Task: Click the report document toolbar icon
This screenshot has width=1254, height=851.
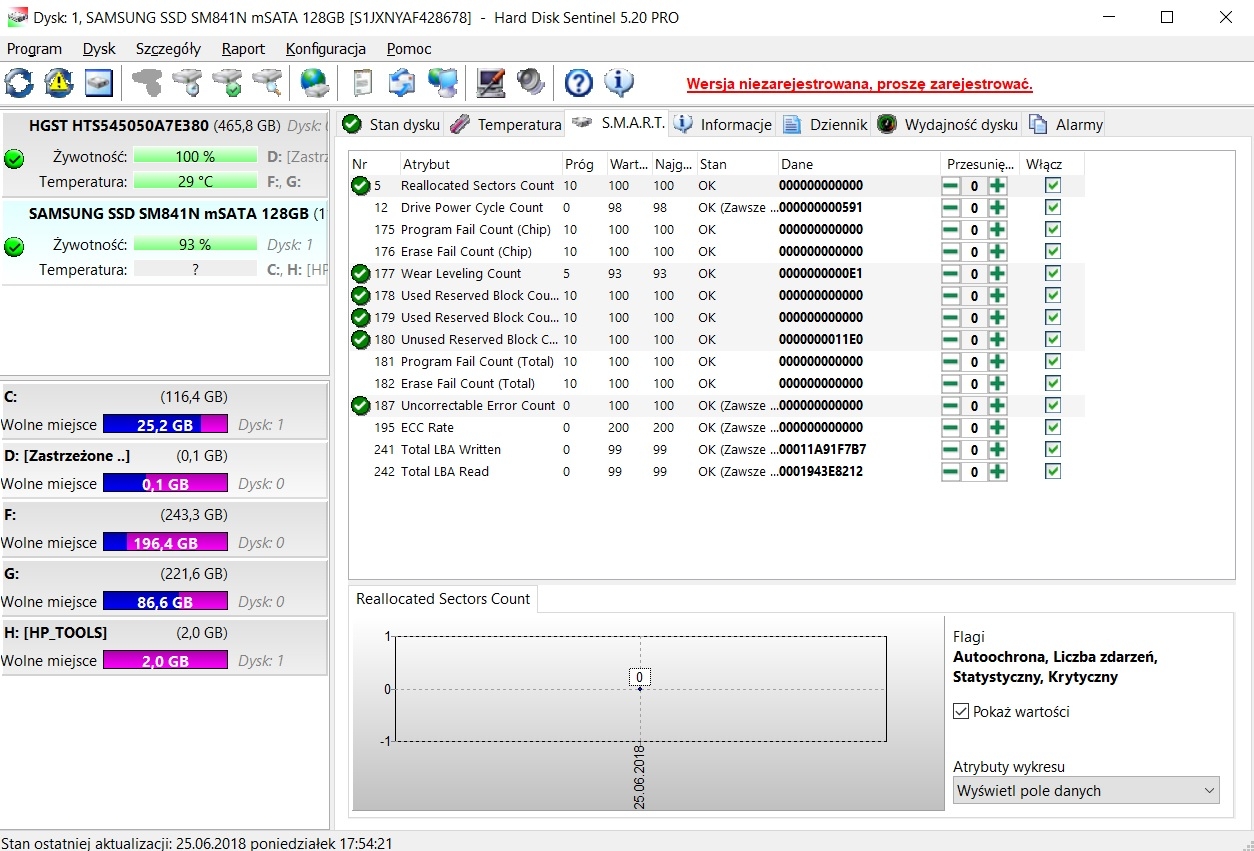Action: point(362,83)
